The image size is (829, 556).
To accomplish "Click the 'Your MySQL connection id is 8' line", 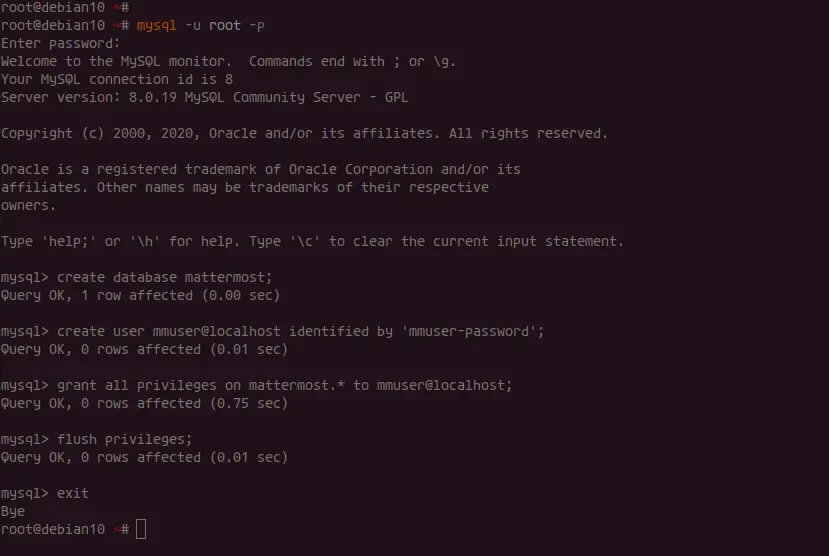I will [x=116, y=79].
